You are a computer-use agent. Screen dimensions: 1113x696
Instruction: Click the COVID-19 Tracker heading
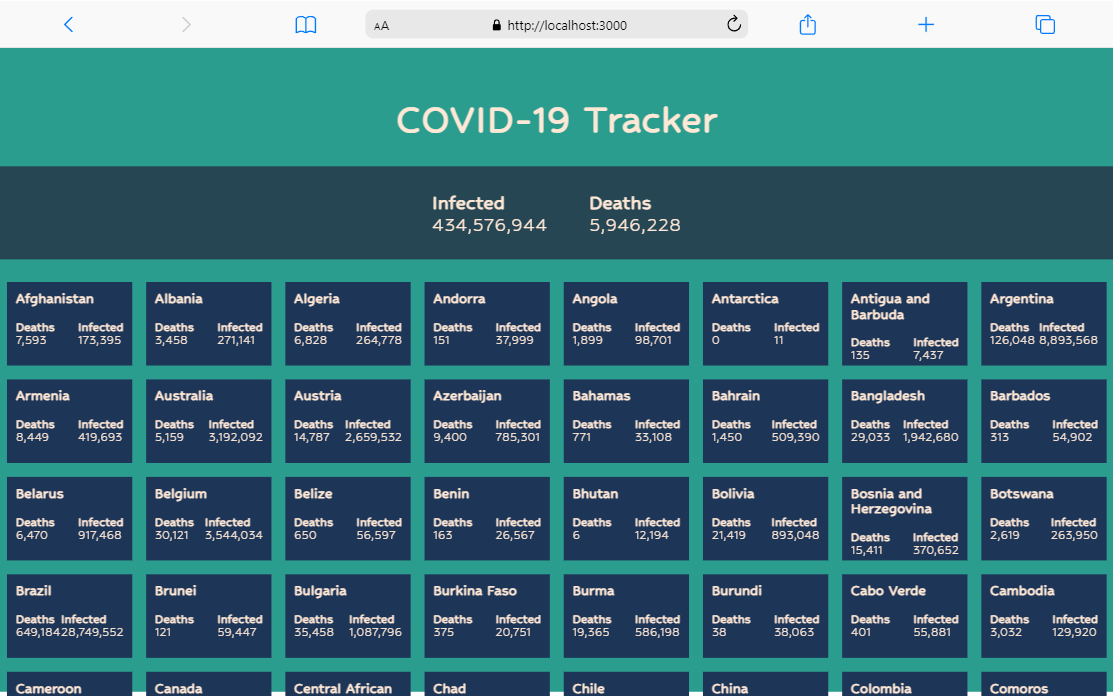point(556,120)
